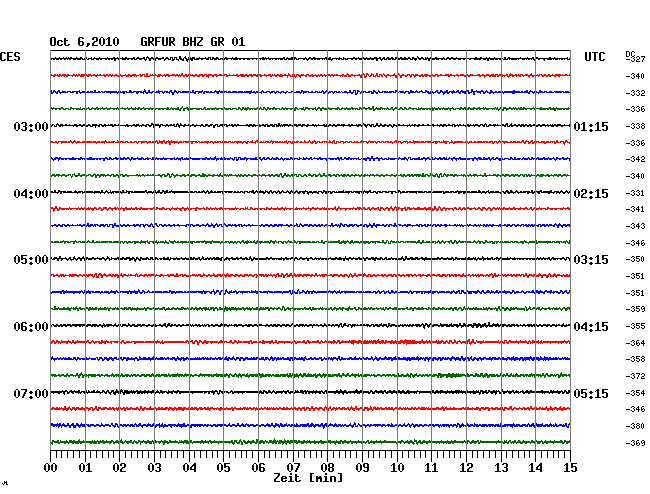Click the DC offset value '-331'
The width and height of the screenshot is (650, 494).
[635, 193]
